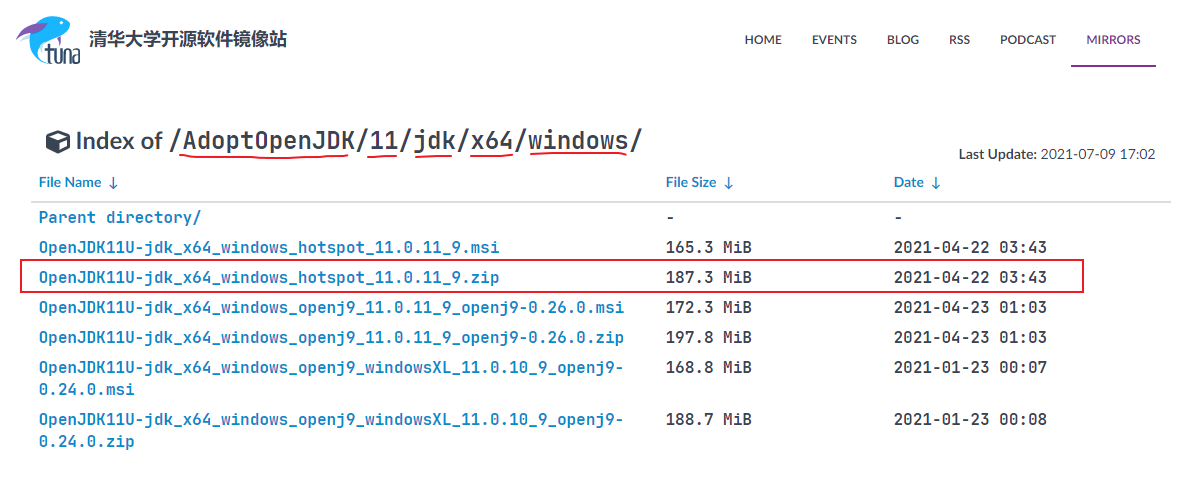This screenshot has width=1196, height=490.
Task: Download hotspot_11.0.11_9.zip file
Action: pos(269,278)
